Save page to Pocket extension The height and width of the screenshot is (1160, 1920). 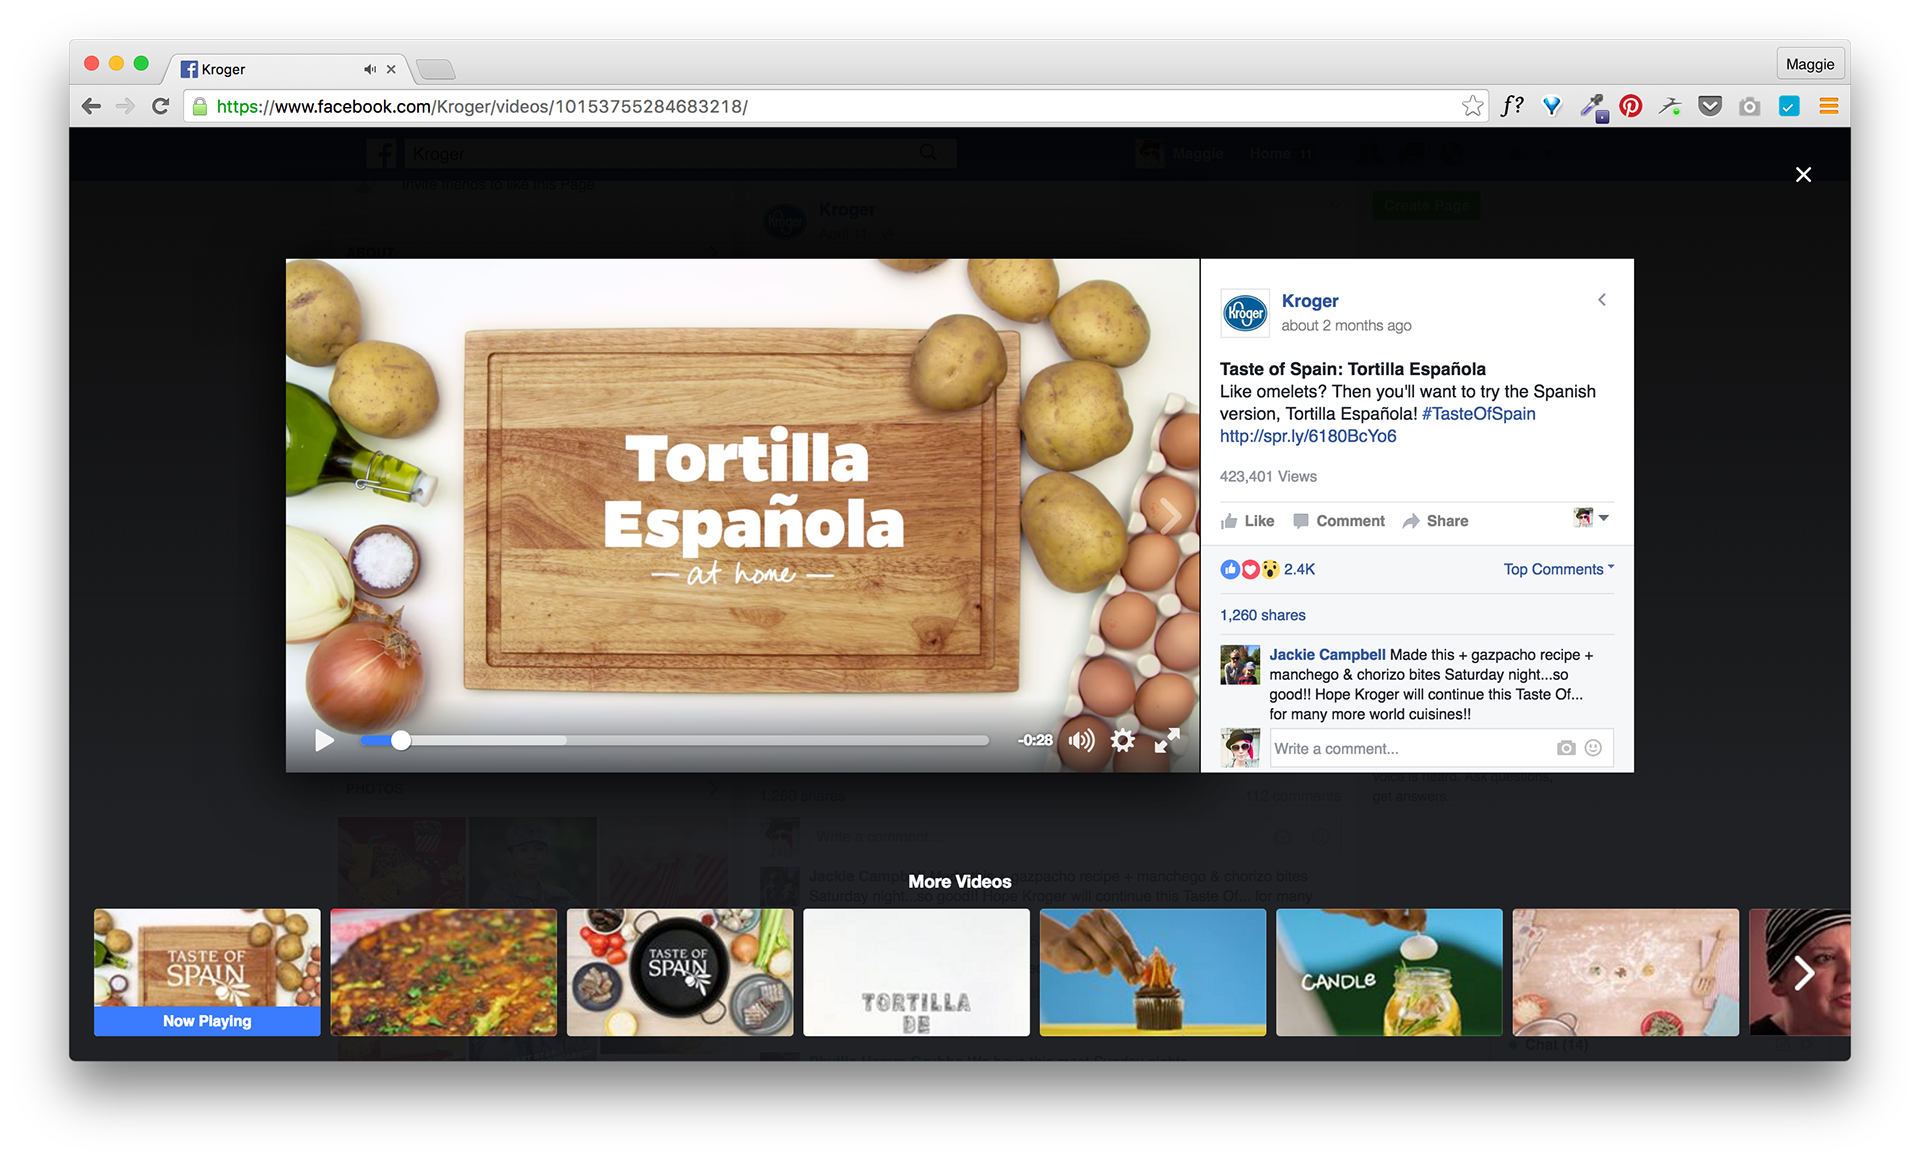pos(1710,106)
